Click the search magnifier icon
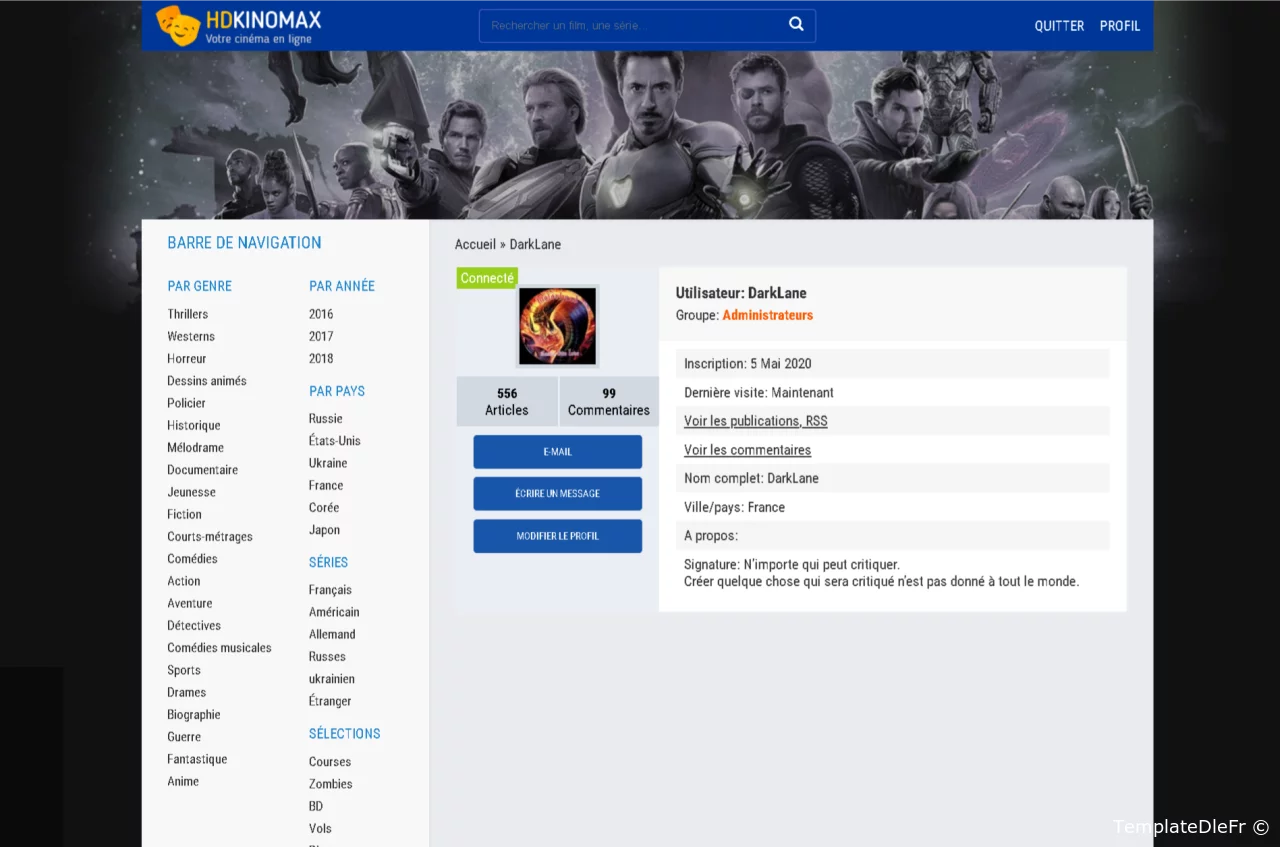Viewport: 1280px width, 847px height. point(796,25)
